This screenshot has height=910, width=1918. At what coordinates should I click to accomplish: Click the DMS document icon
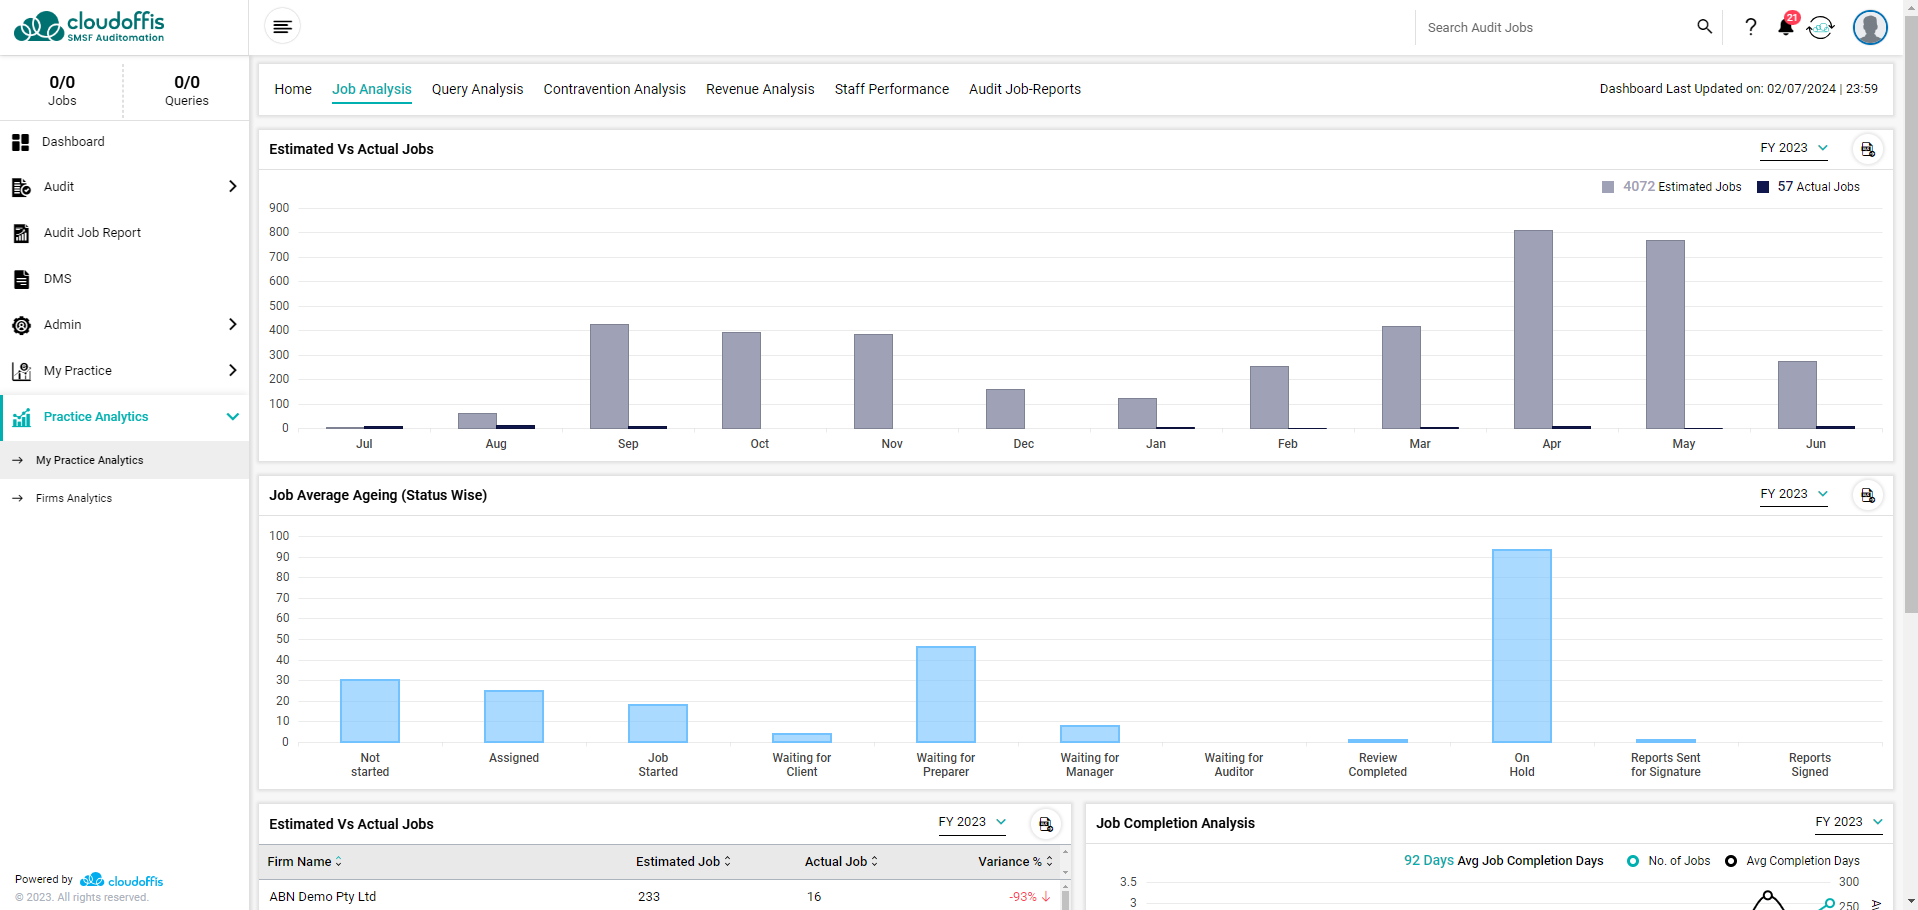click(x=21, y=279)
